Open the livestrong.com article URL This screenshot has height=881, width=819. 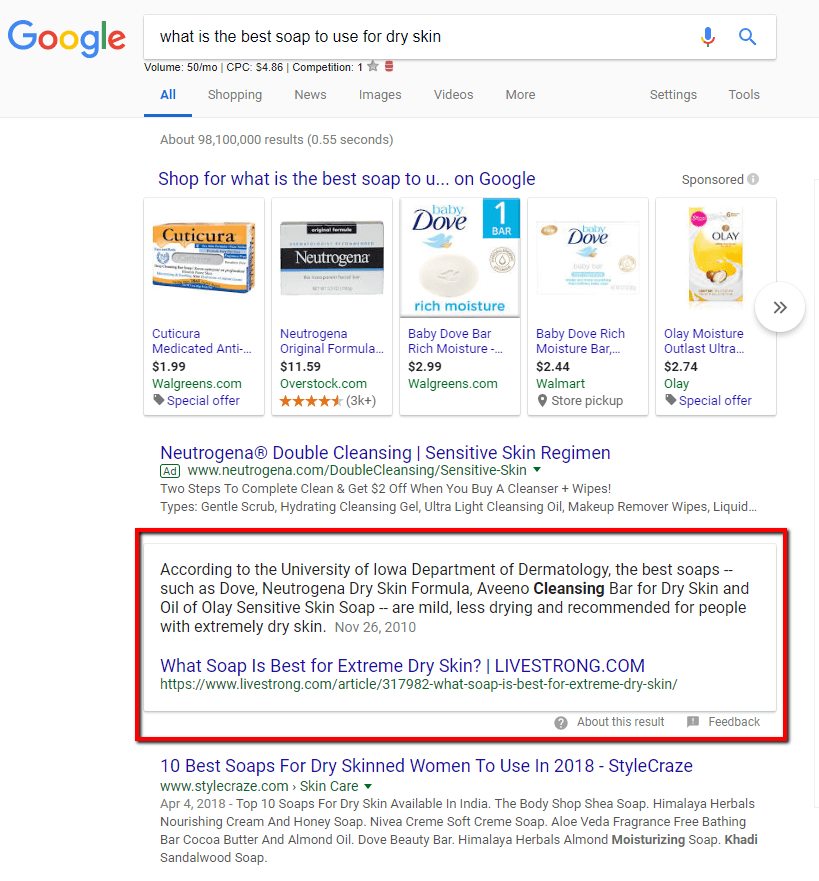click(418, 684)
